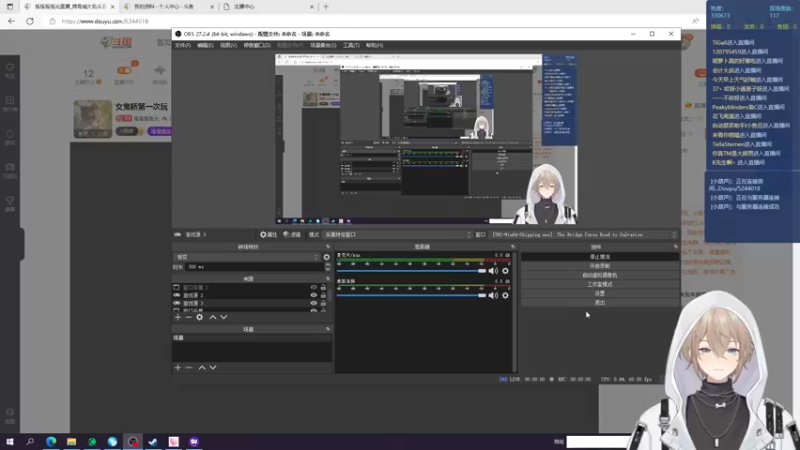This screenshot has width=800, height=450.
Task: Toggle visibility eye of 游戏源 2 source
Action: point(314,295)
